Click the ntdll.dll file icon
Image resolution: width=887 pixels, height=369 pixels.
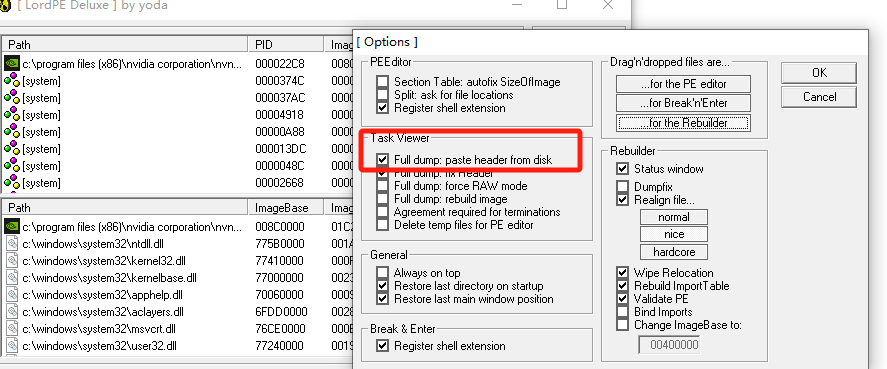(x=12, y=244)
